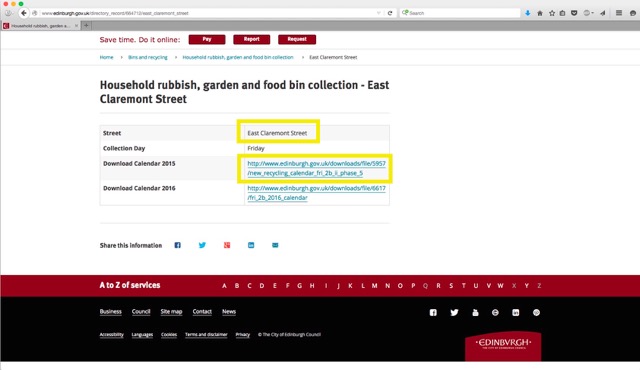This screenshot has height=370, width=640.
Task: Click the address bar URL field
Action: [x=208, y=13]
